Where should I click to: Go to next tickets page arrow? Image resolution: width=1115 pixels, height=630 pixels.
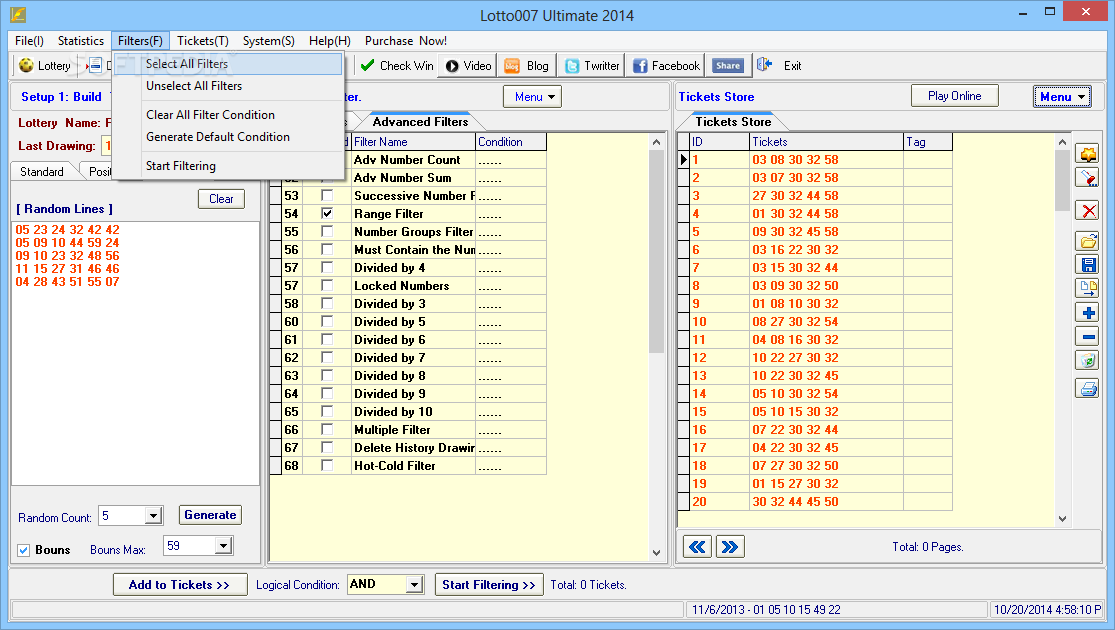[x=730, y=547]
